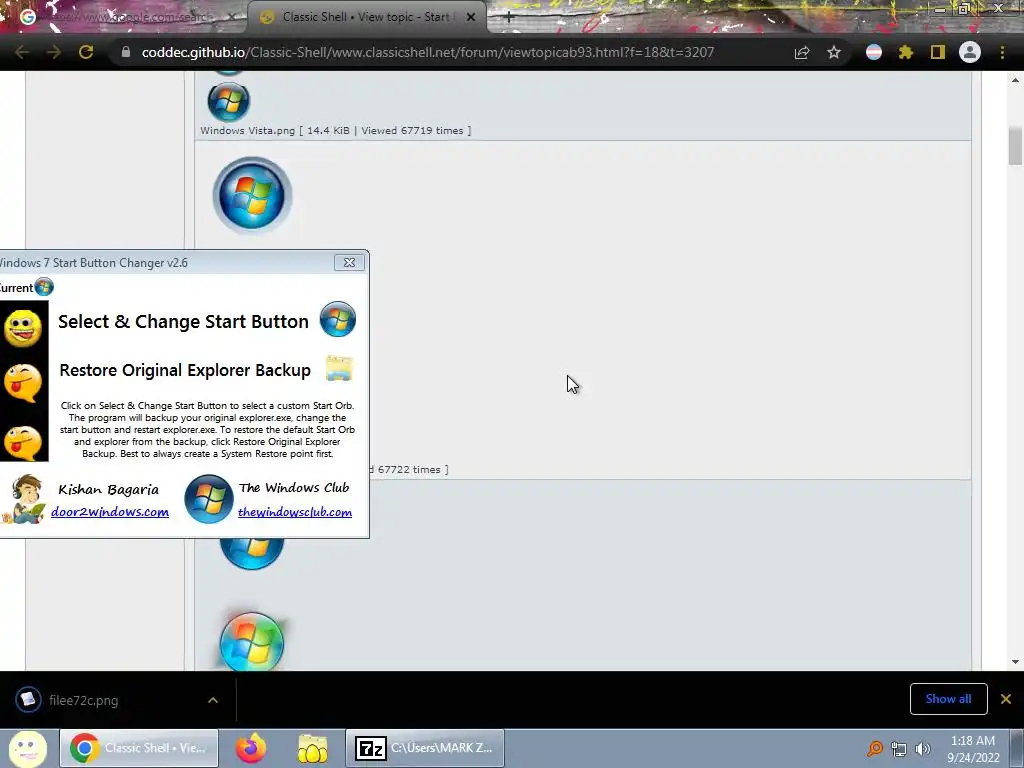
Task: Select Chrome Classic Shell taskbar button
Action: [139, 748]
